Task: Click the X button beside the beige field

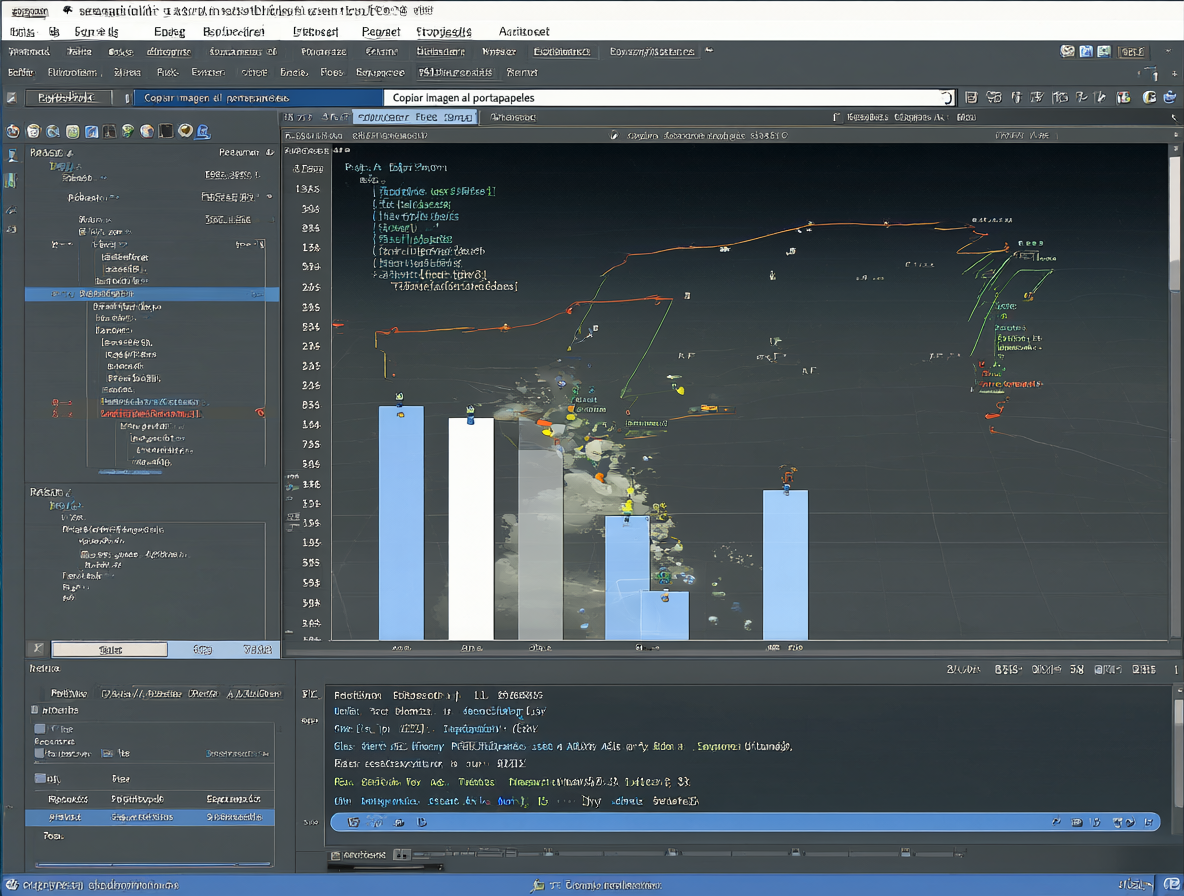Action: [38, 648]
